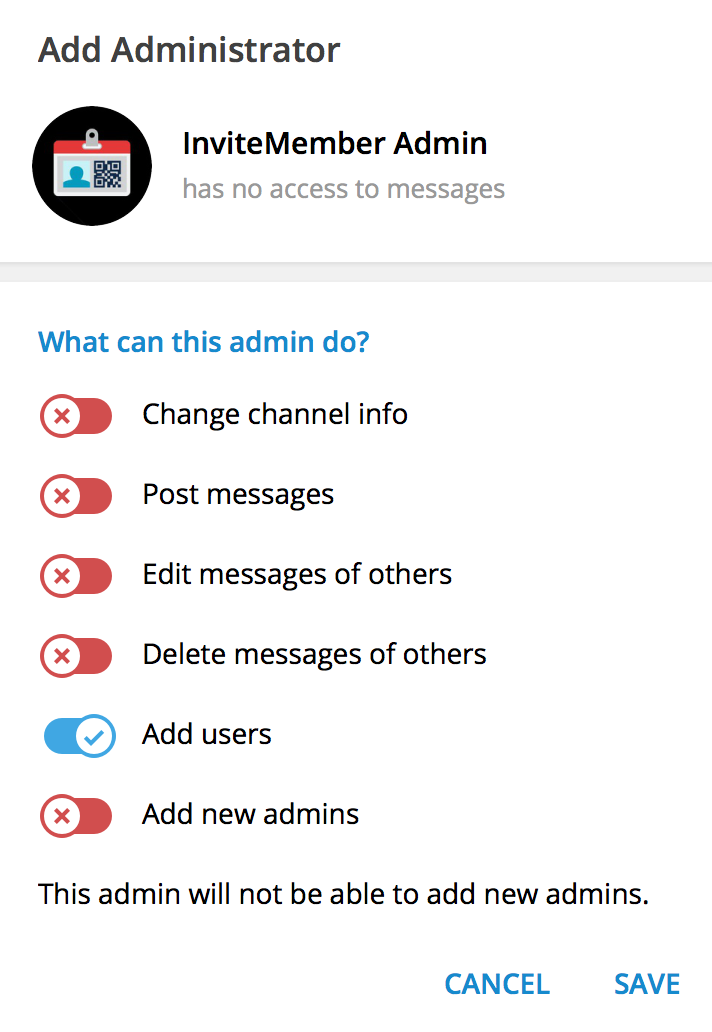
Task: Click the 'Add users' label text
Action: (x=207, y=734)
